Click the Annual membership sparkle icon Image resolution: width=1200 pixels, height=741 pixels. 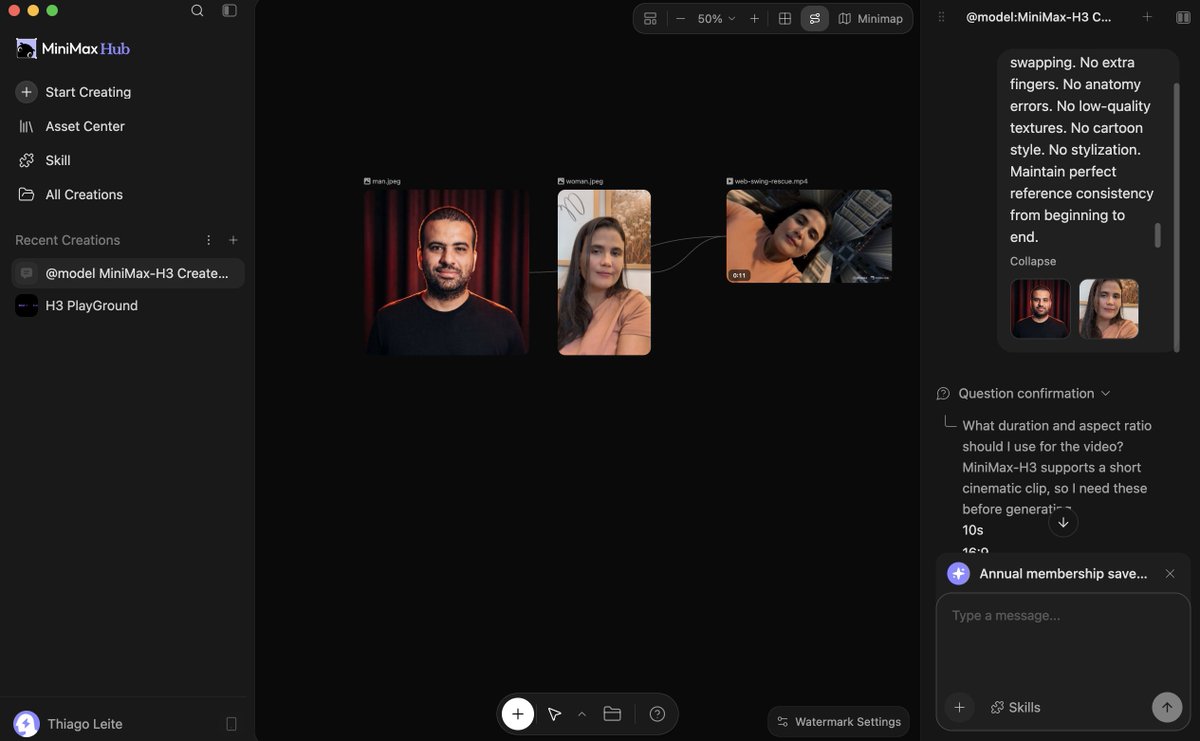958,574
